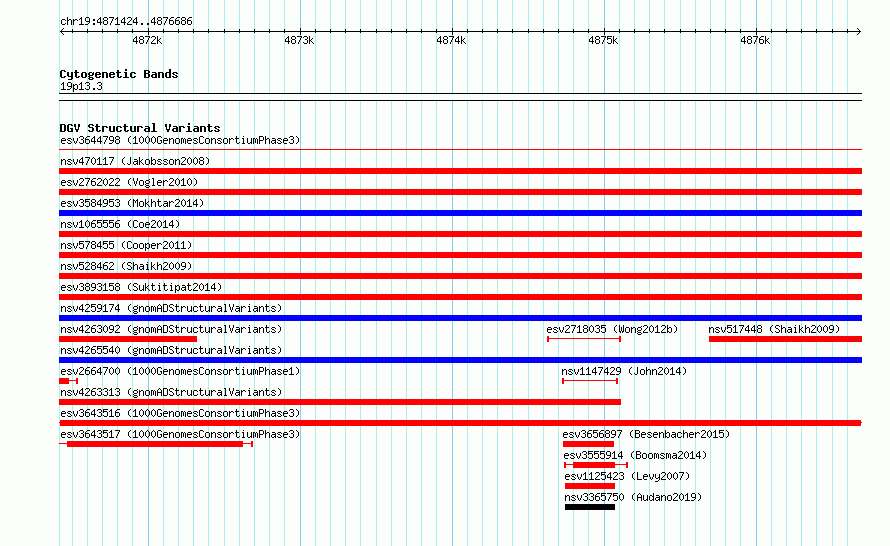
Task: Select the esv2718035 Wong2012b interval glyph
Action: (x=584, y=339)
